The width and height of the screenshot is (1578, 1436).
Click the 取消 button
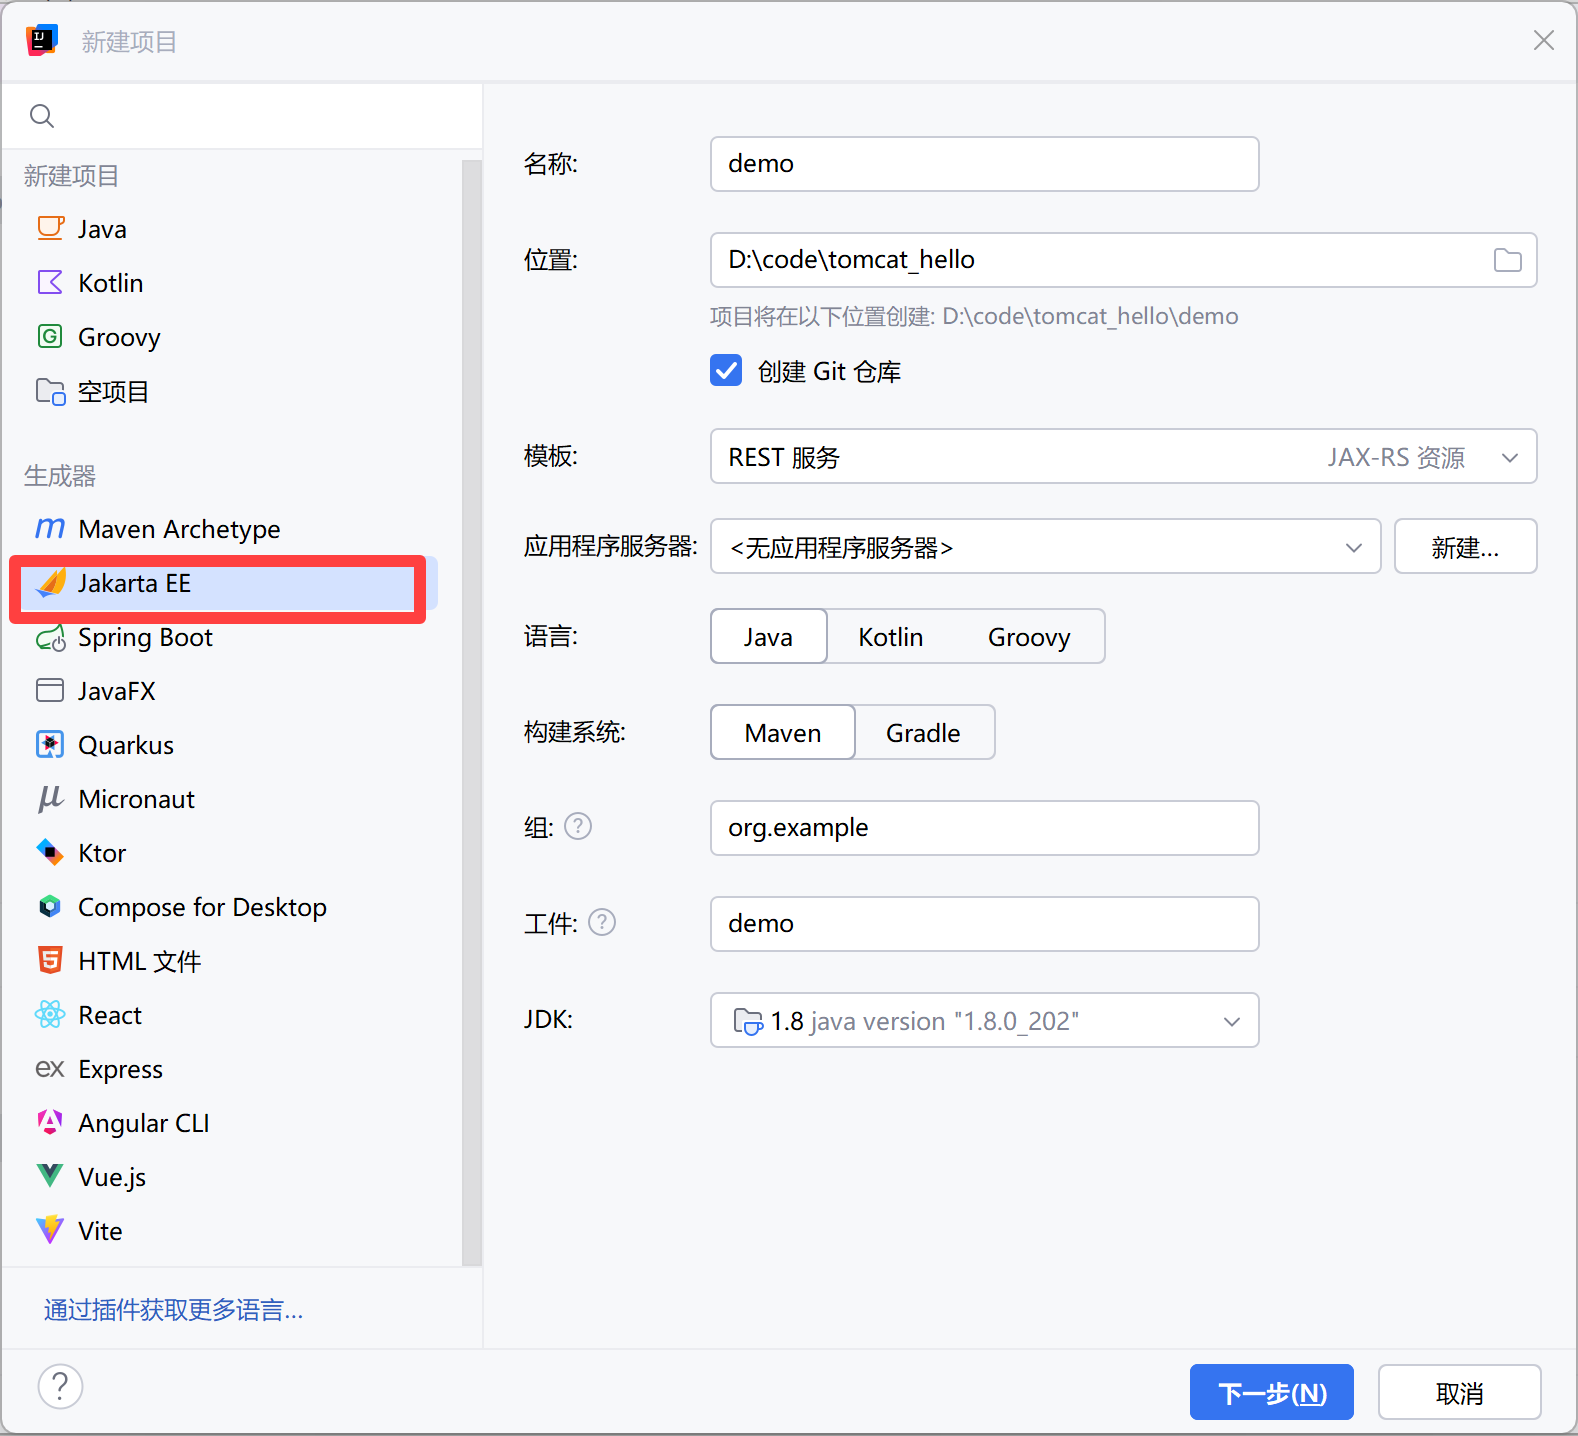pyautogui.click(x=1459, y=1392)
